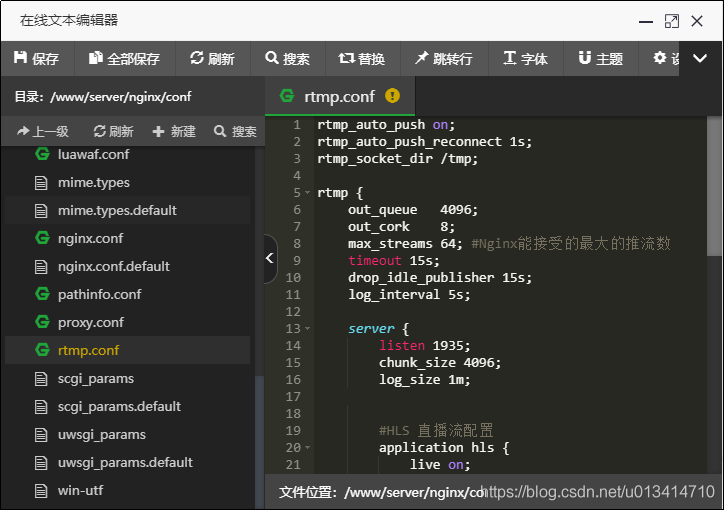The image size is (725, 511).
Task: Fold the application hls block at line 20
Action: (307, 448)
